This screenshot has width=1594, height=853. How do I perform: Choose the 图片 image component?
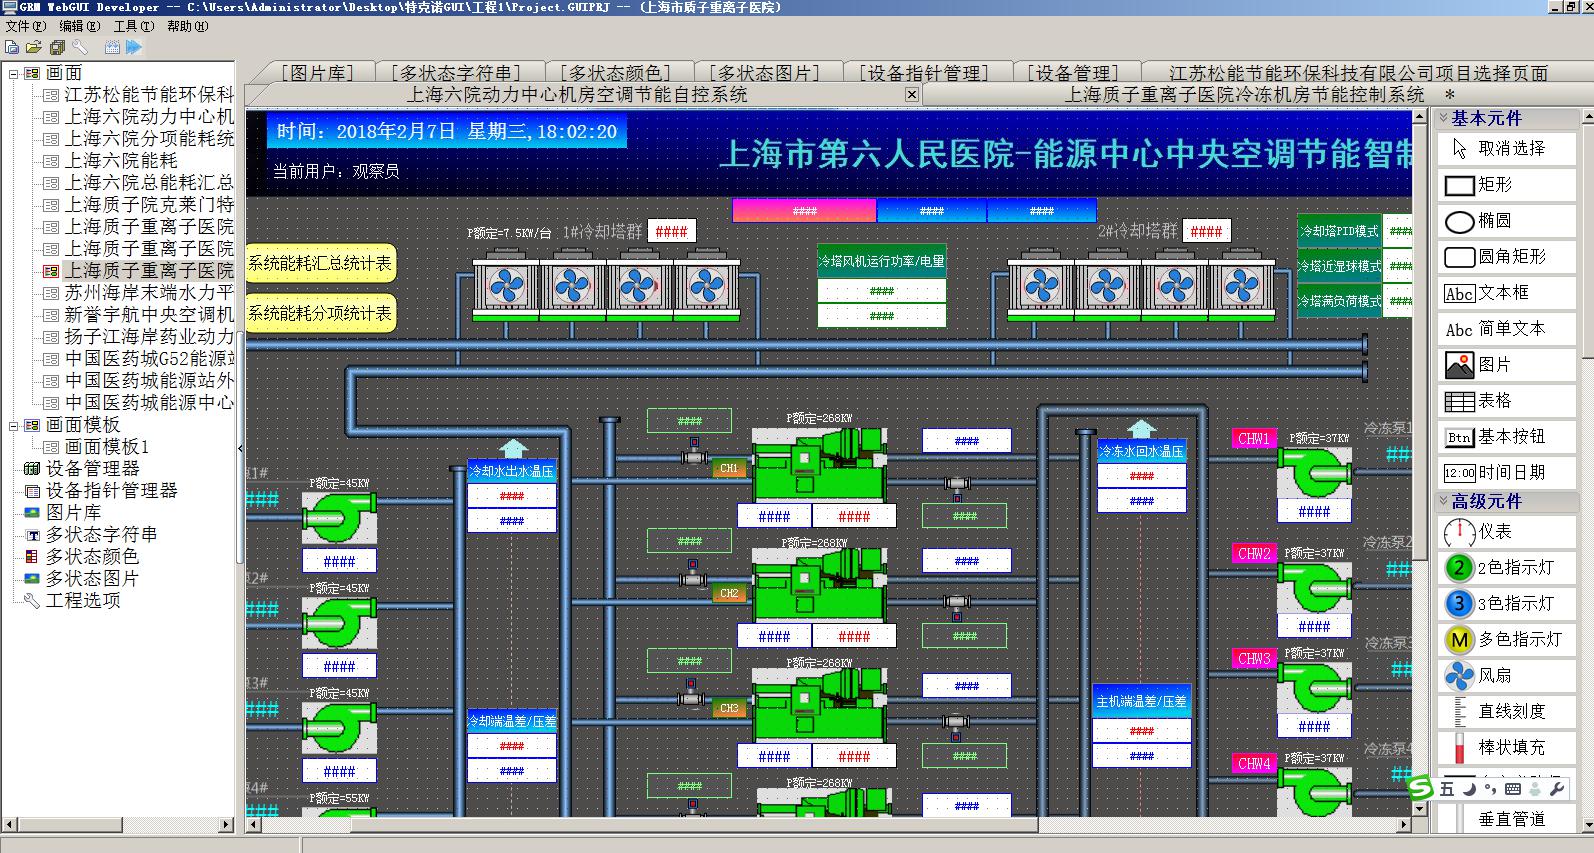click(1494, 365)
